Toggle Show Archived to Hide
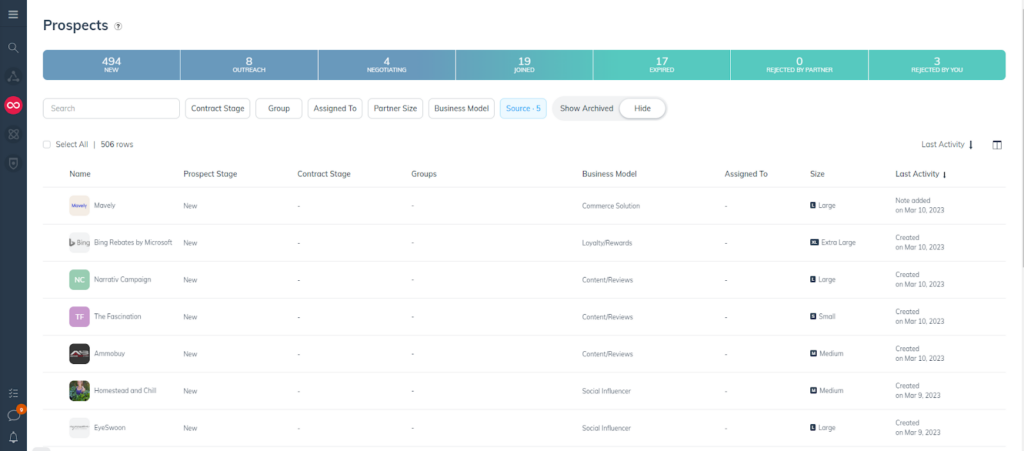The image size is (1024, 451). 642,108
